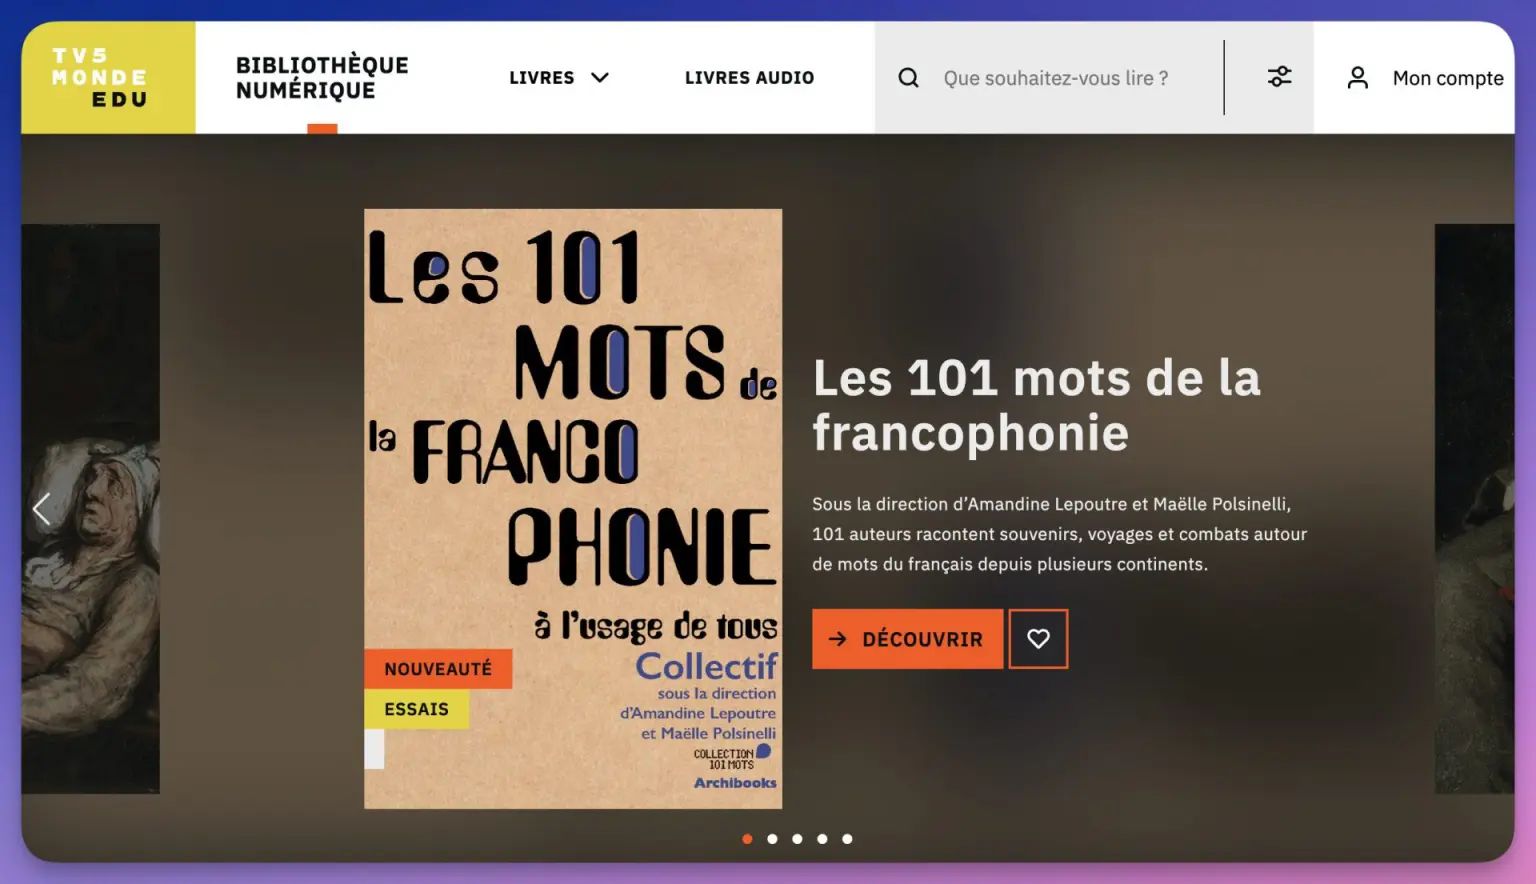Screen dimensions: 1536x884
Task: Click the Essais category tag
Action: tap(416, 709)
